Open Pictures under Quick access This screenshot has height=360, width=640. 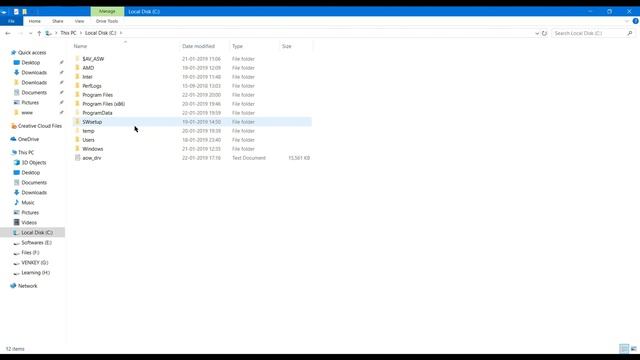(30, 102)
